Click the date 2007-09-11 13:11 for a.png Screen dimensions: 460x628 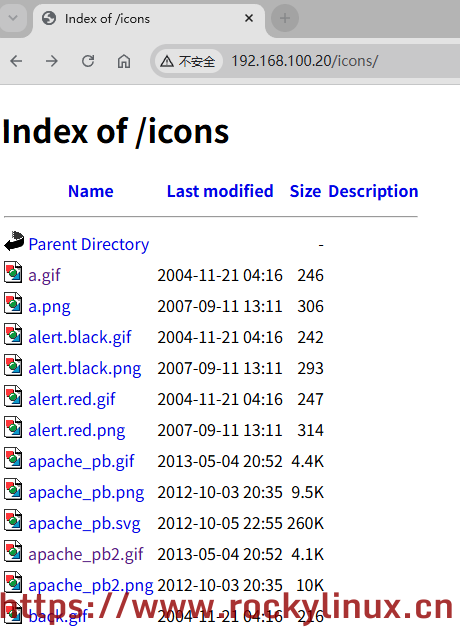(220, 307)
